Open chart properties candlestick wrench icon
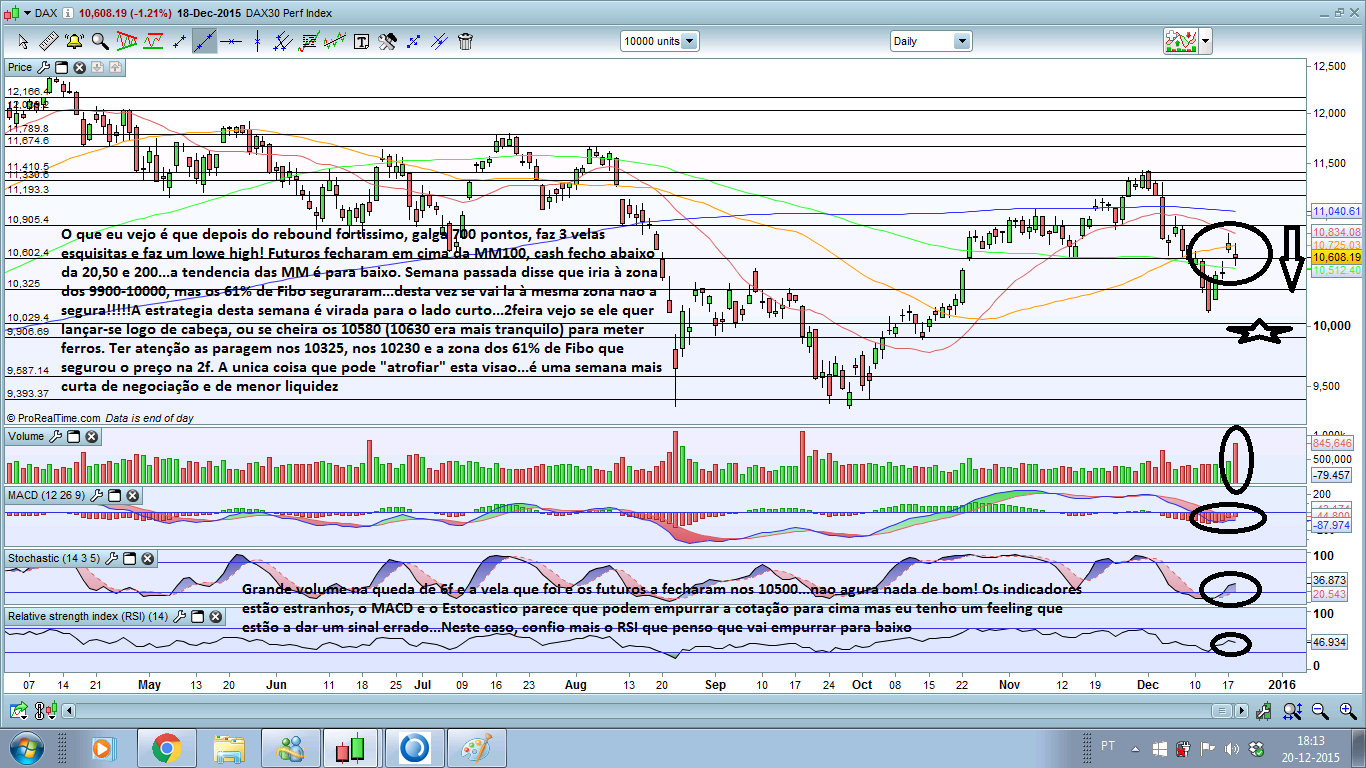Viewport: 1366px width, 768px height. 1266,710
